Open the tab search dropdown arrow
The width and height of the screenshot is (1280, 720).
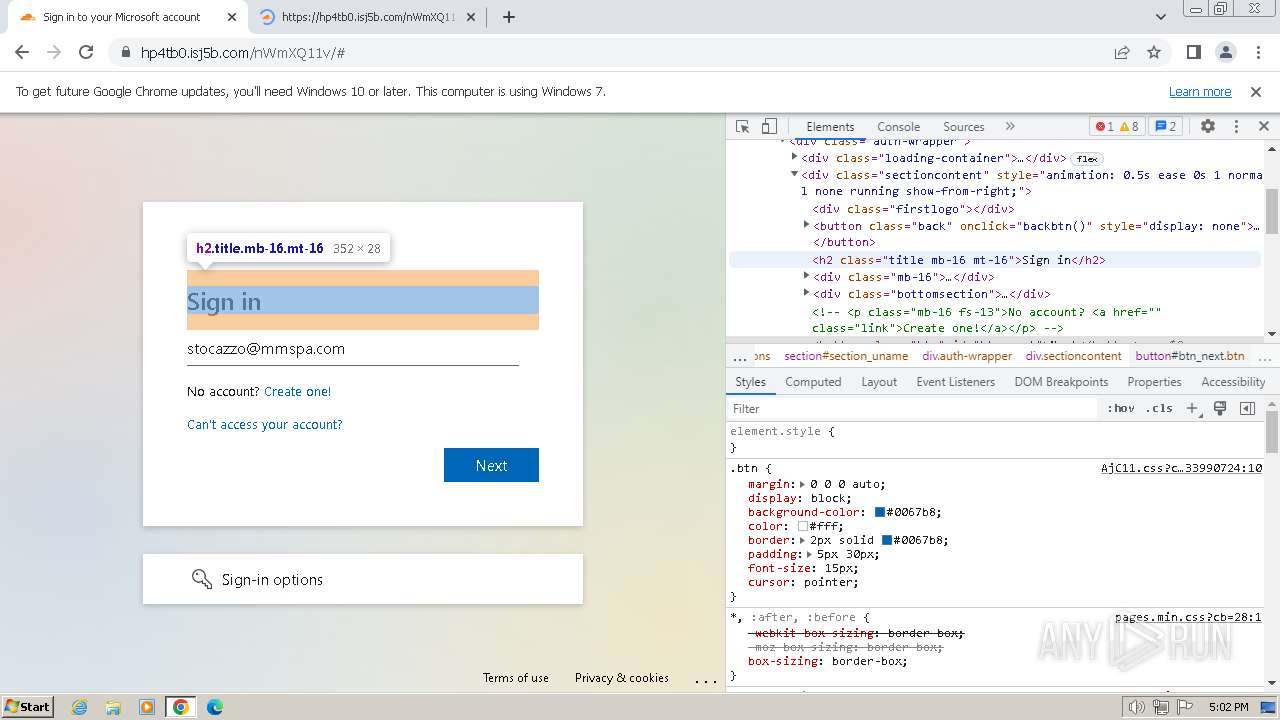1161,17
